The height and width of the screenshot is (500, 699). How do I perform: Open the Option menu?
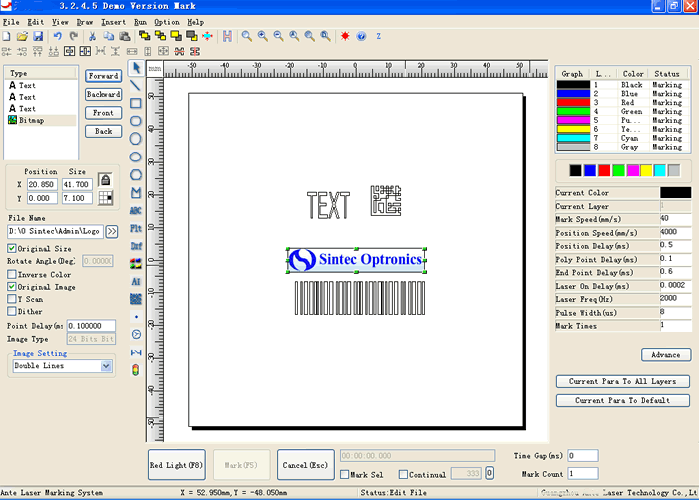tap(167, 22)
